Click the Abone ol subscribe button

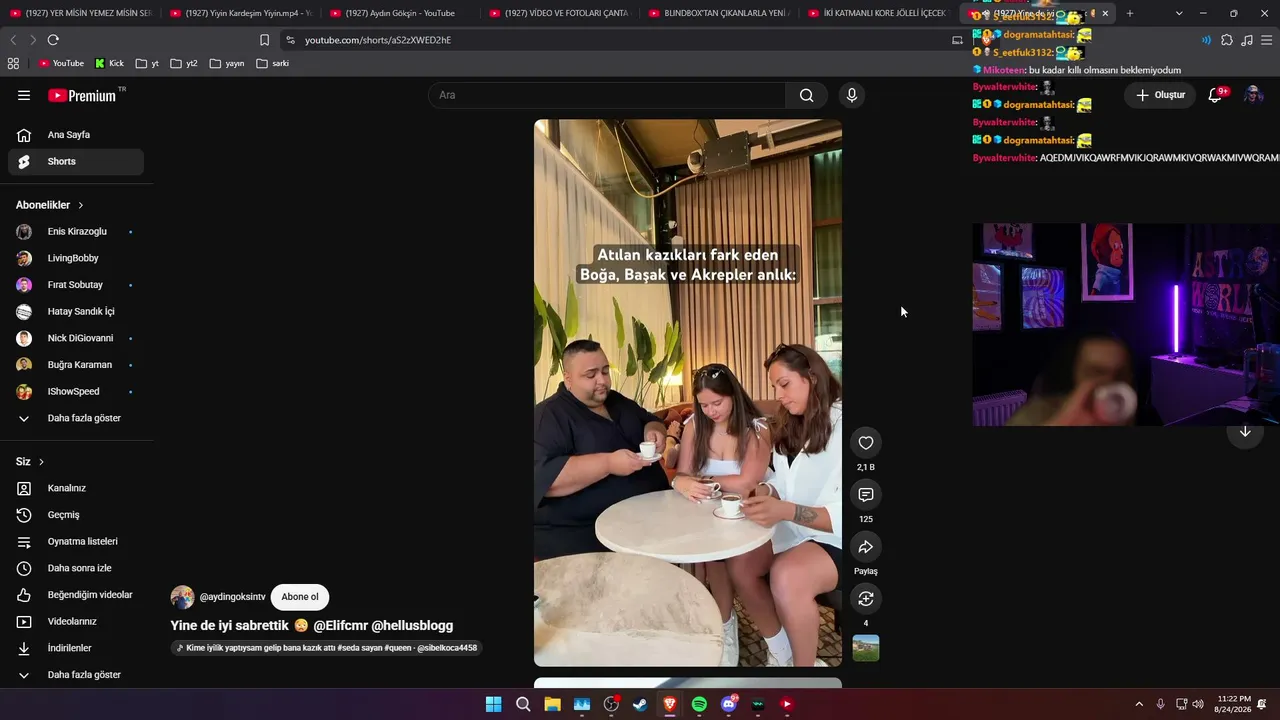pyautogui.click(x=300, y=597)
